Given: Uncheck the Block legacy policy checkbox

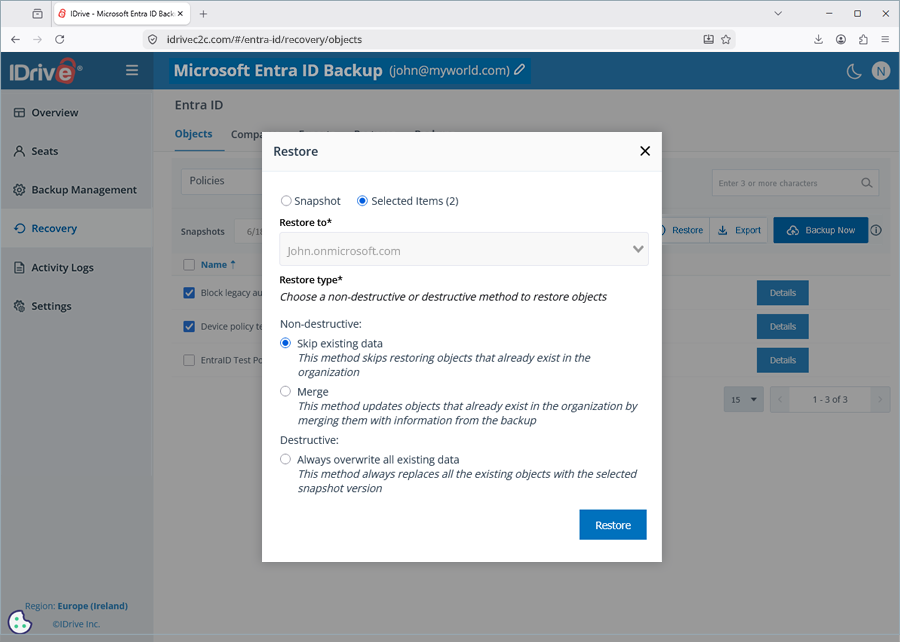Looking at the screenshot, I should pos(189,293).
